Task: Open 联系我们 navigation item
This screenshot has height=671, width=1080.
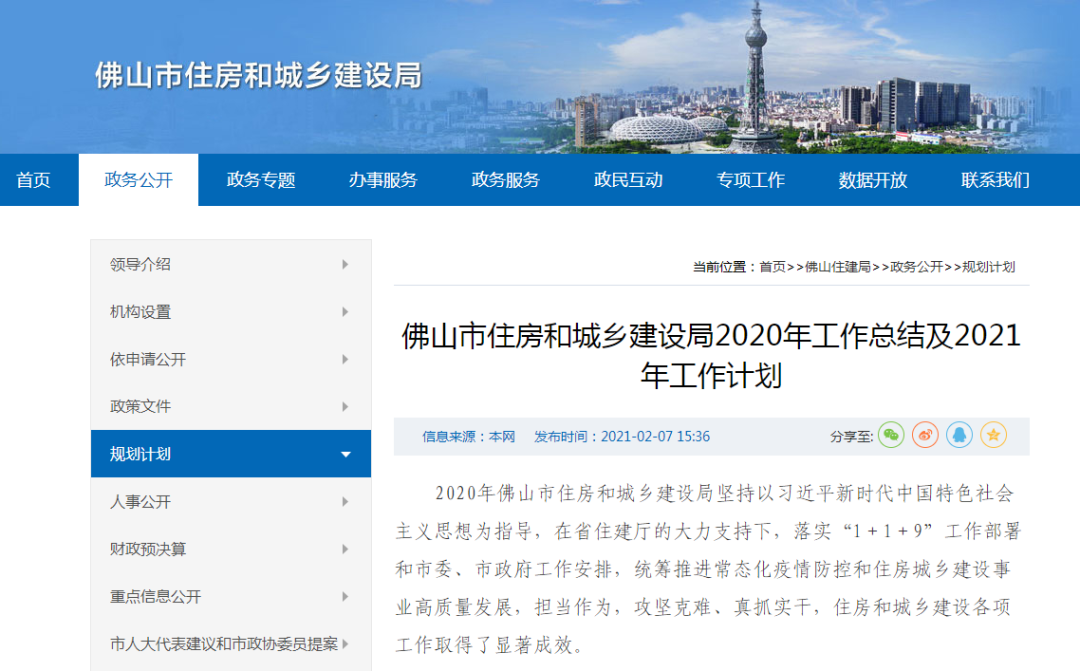Action: pos(995,180)
